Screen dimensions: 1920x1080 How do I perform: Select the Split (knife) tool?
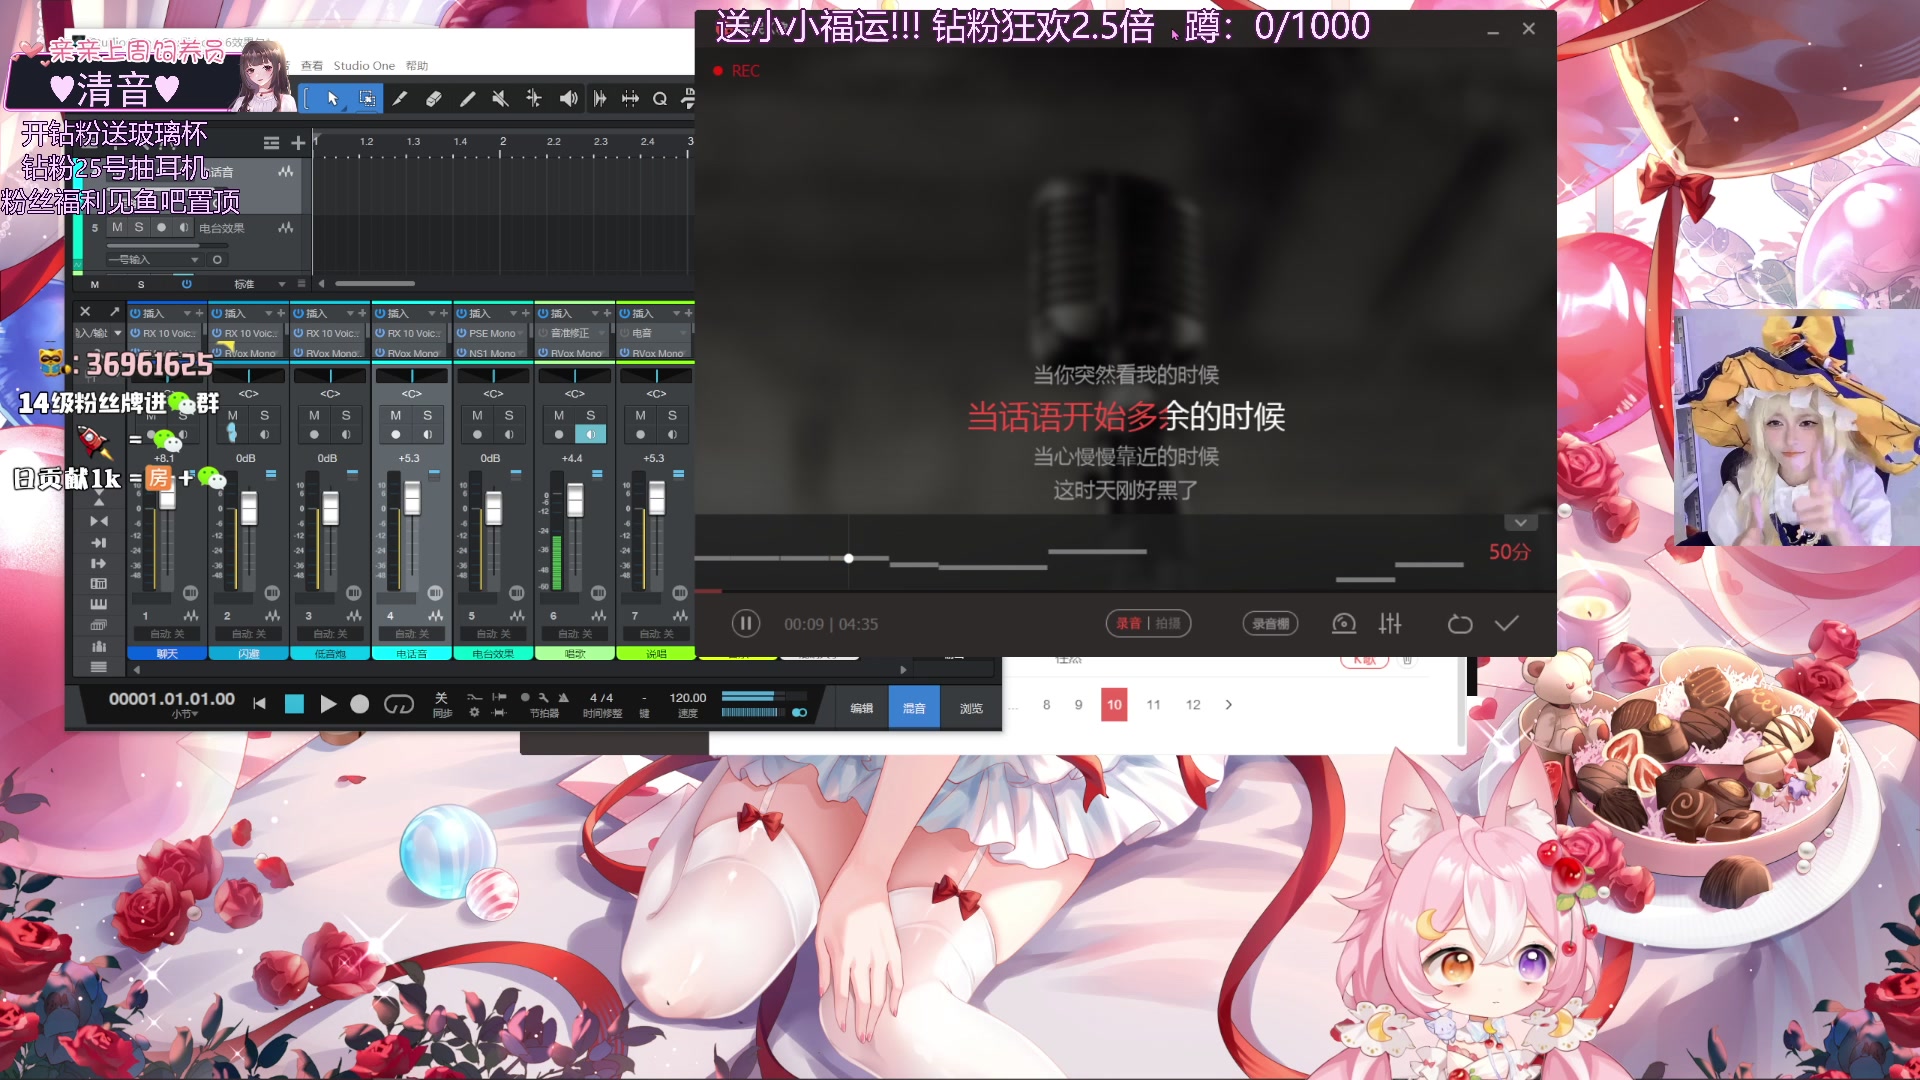[400, 98]
